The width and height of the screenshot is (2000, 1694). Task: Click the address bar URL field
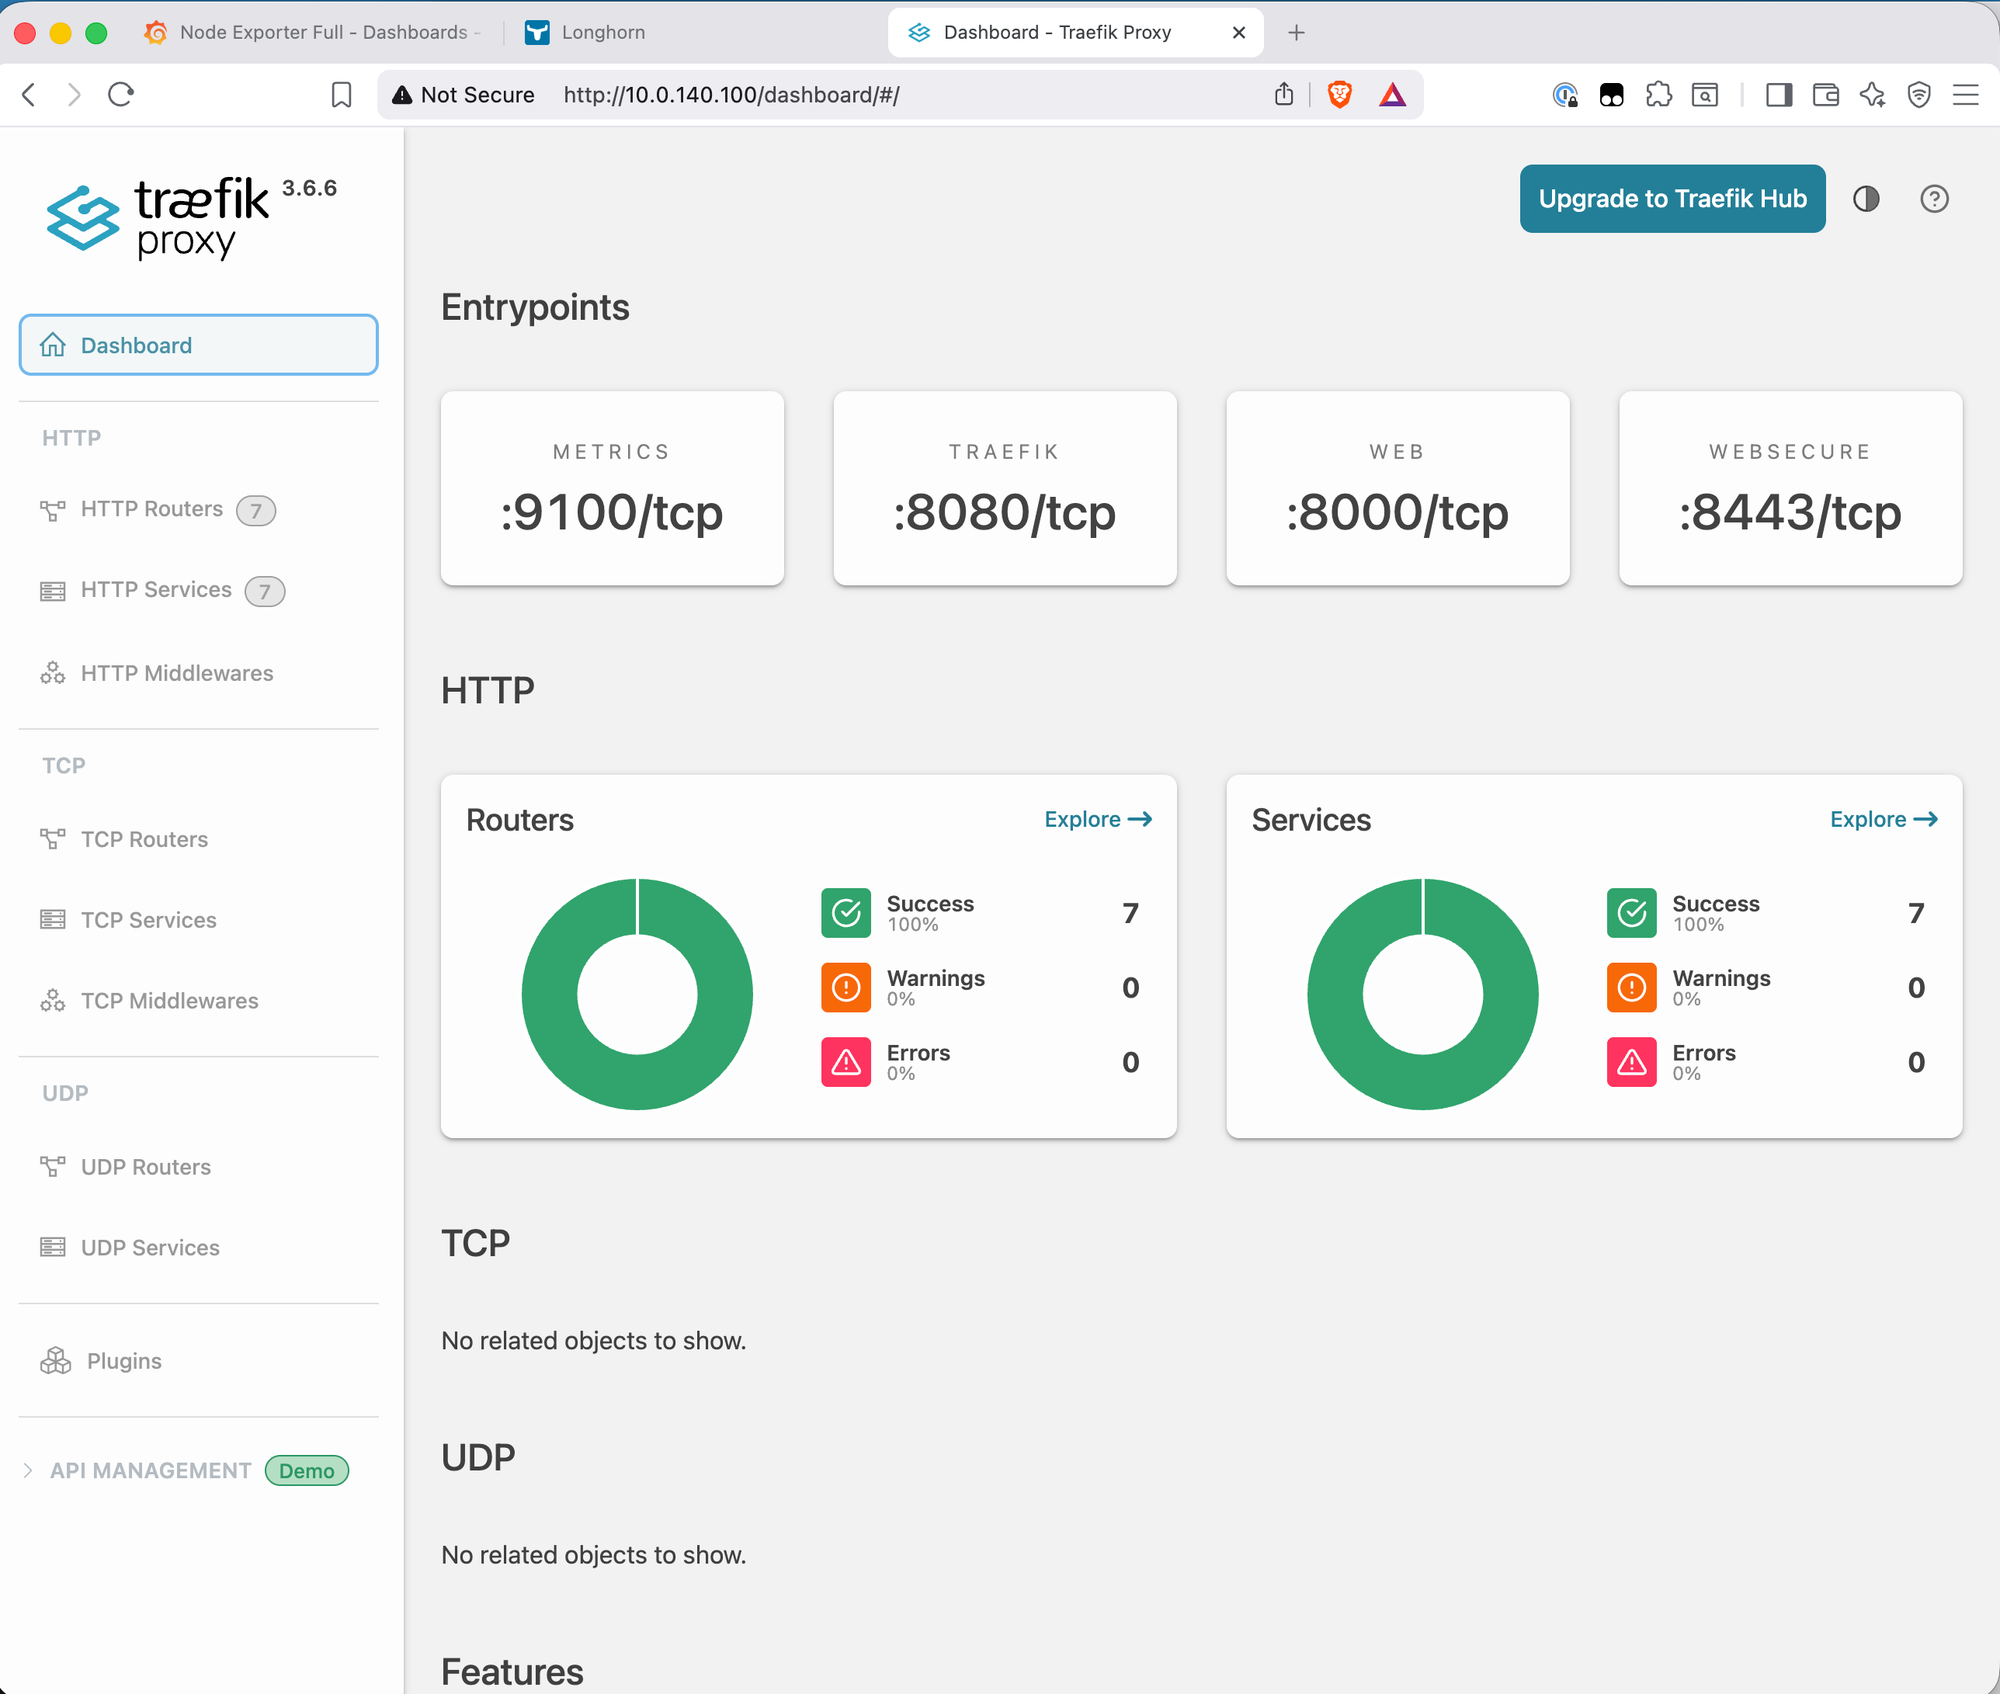click(731, 94)
